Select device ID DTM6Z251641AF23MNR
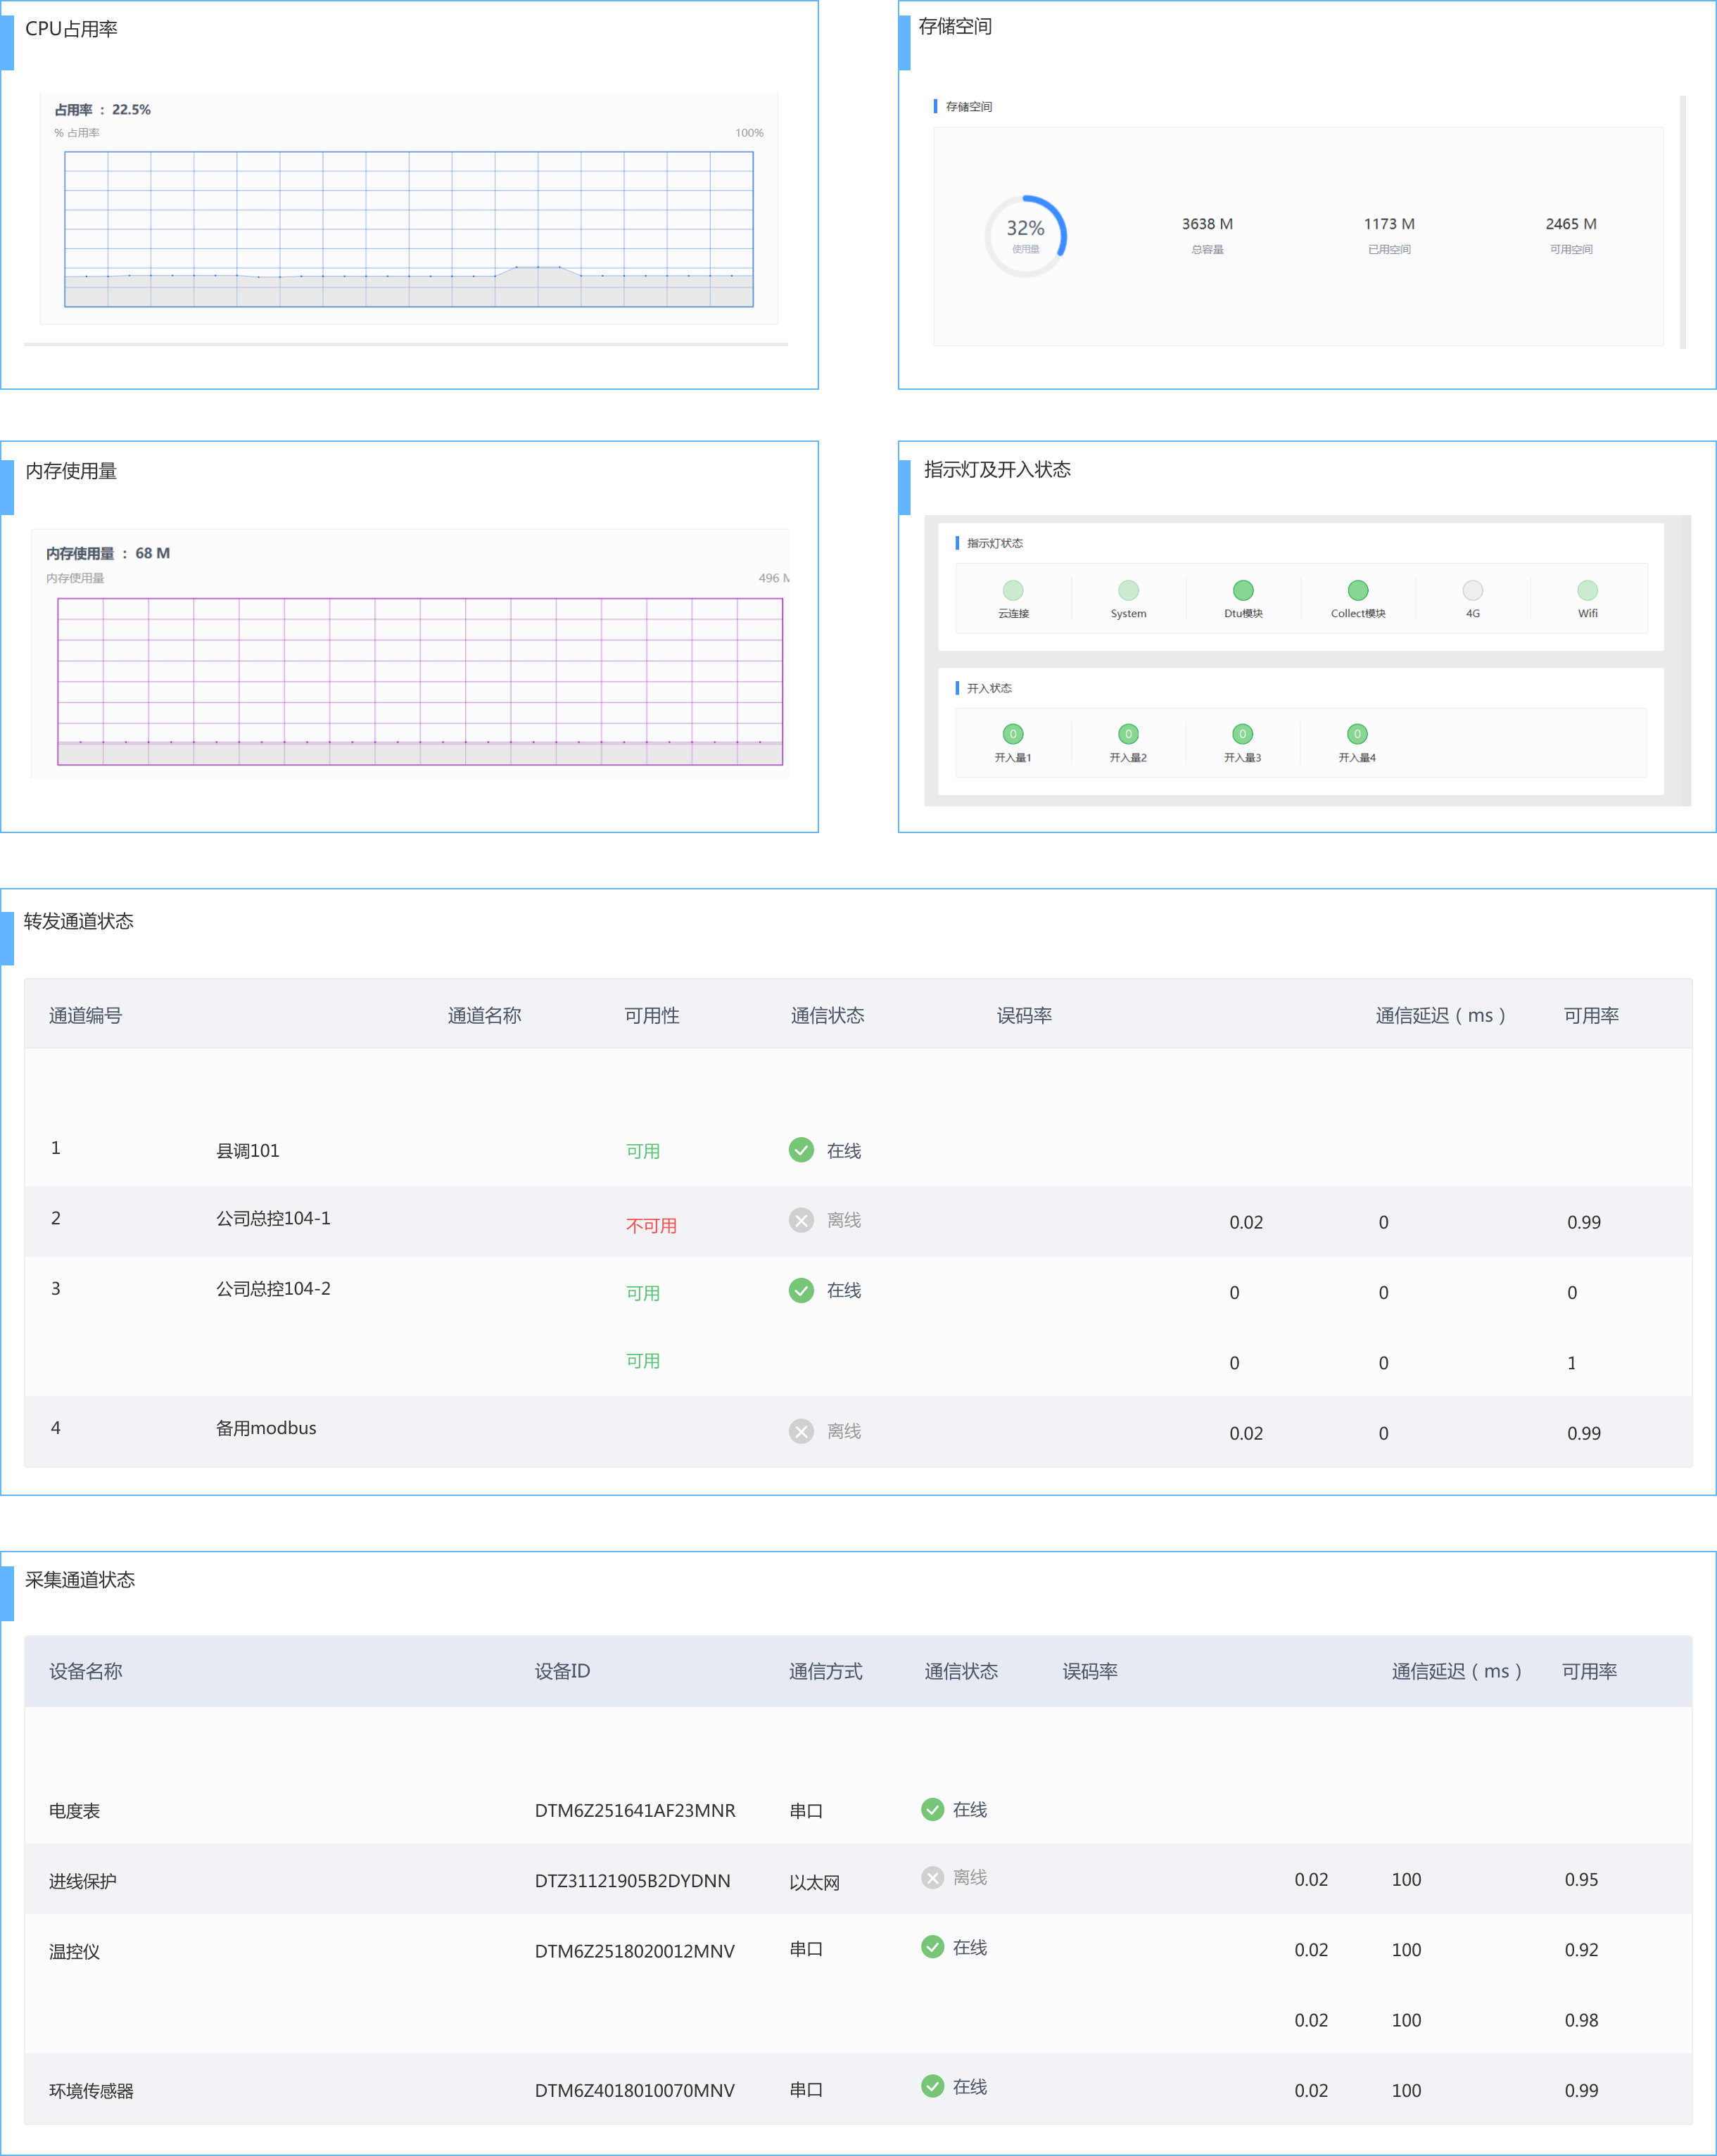This screenshot has width=1717, height=2156. pyautogui.click(x=635, y=1810)
